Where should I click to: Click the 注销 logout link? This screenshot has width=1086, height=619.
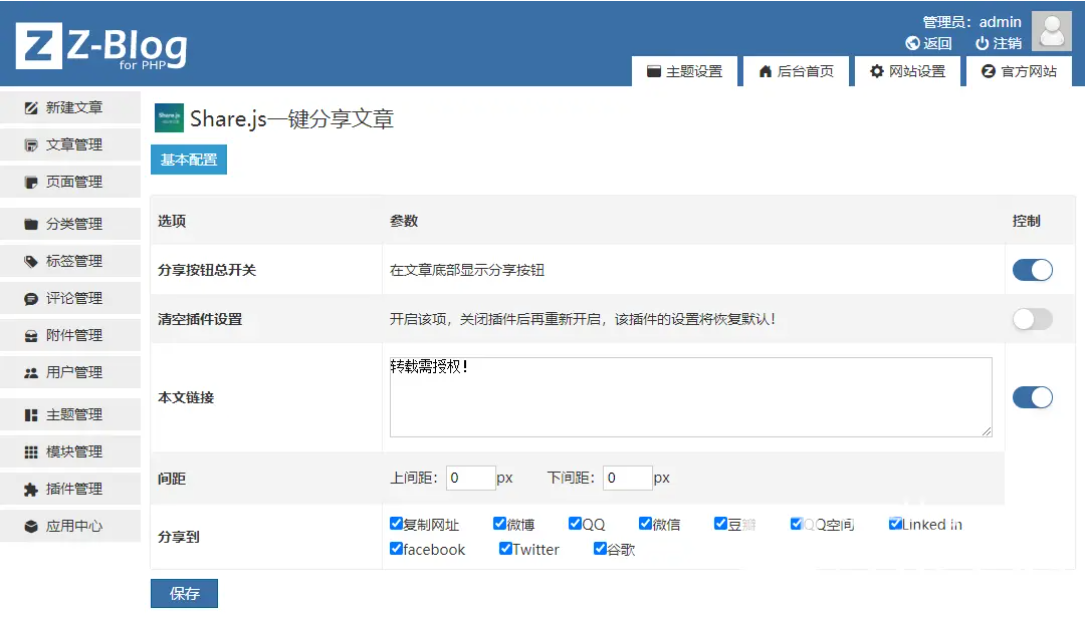coord(999,43)
